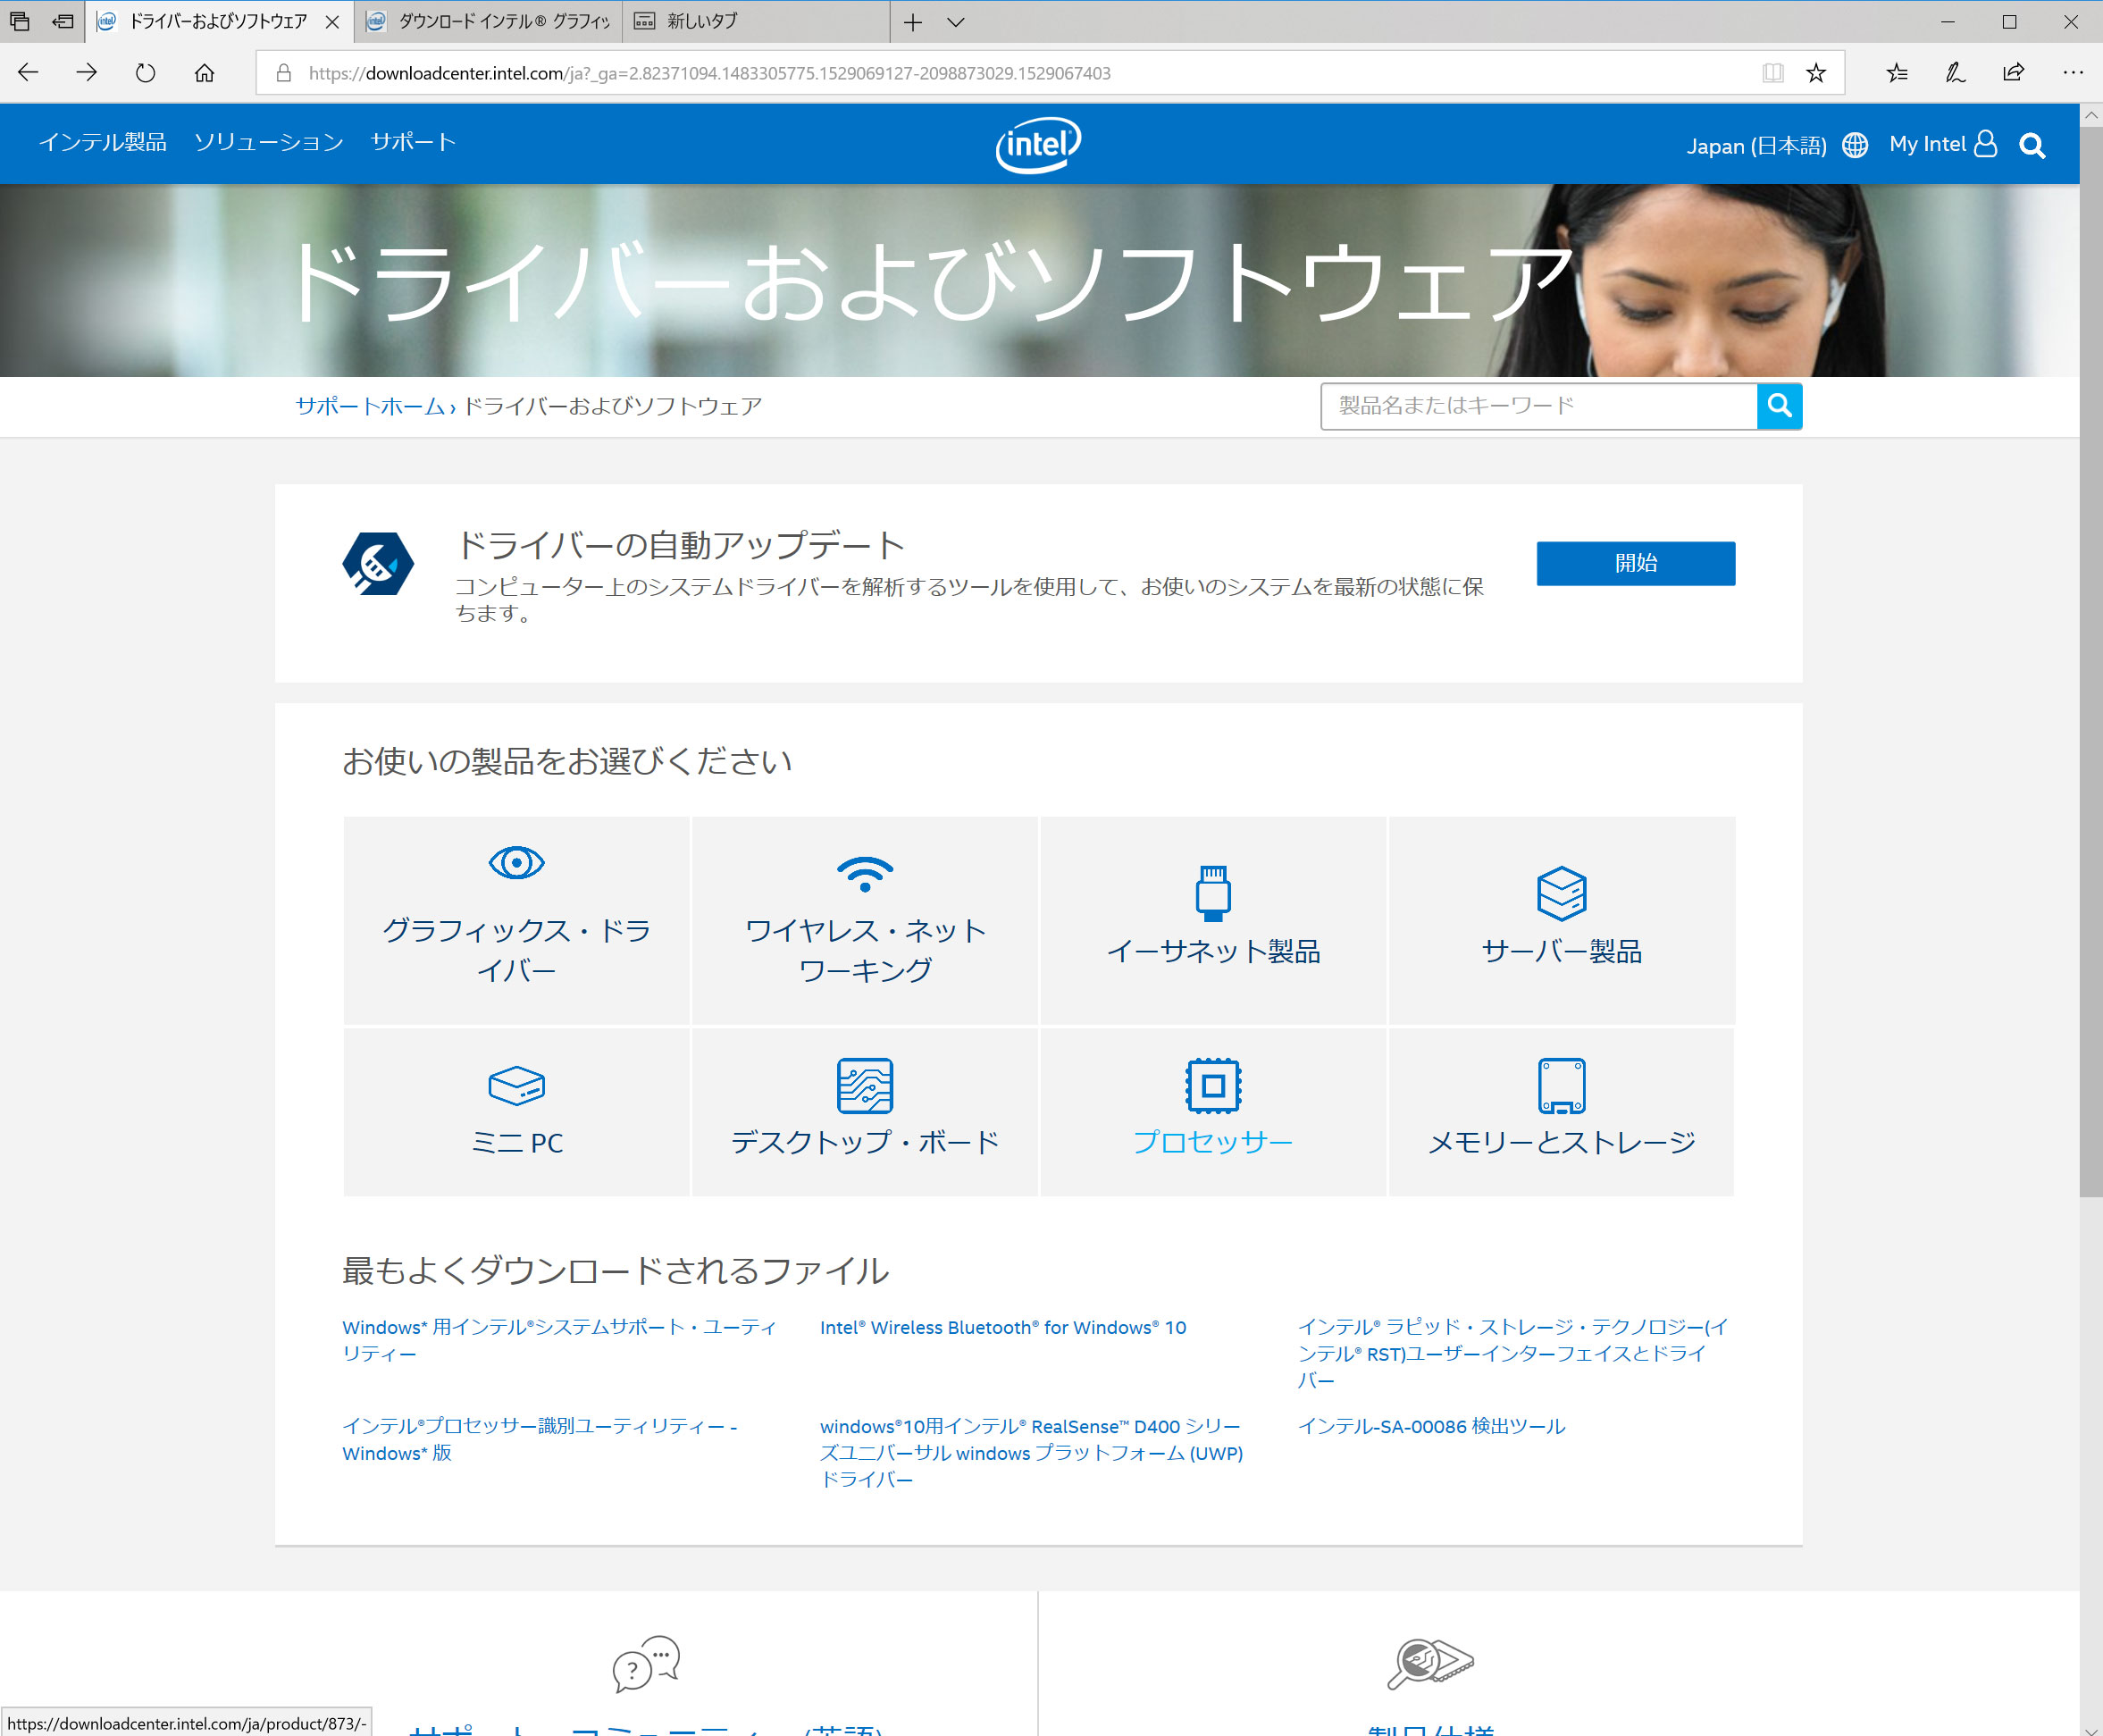Toggle favorite star in address bar
Image resolution: width=2103 pixels, height=1736 pixels.
[x=1816, y=73]
